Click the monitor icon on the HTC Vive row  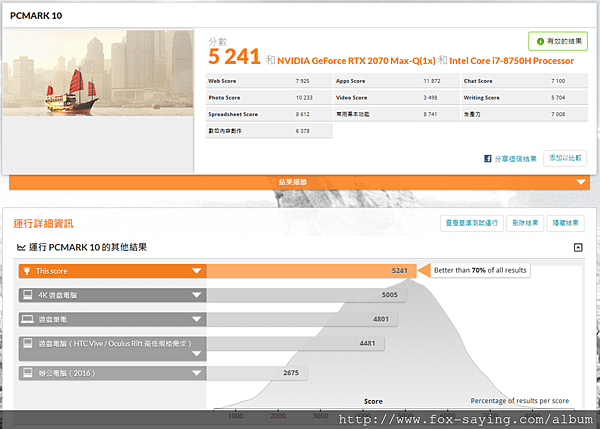[x=28, y=343]
